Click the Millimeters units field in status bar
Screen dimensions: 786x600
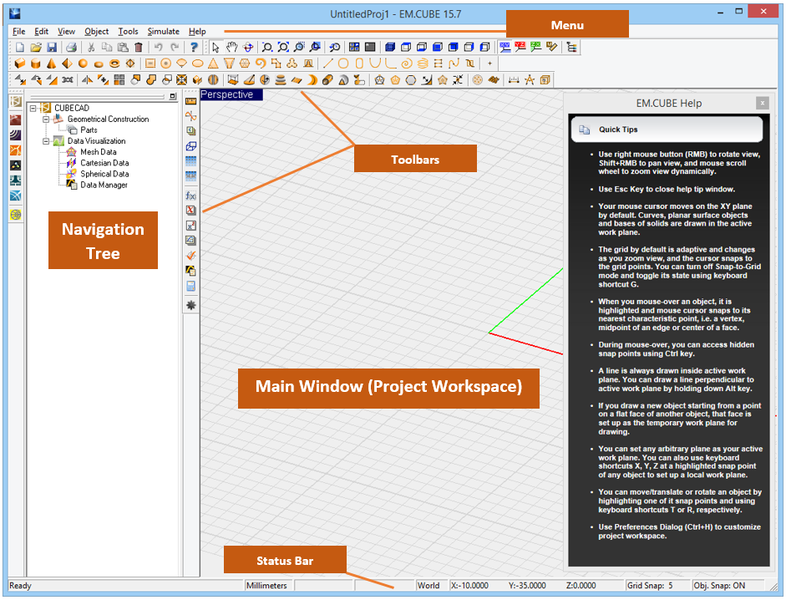point(267,585)
